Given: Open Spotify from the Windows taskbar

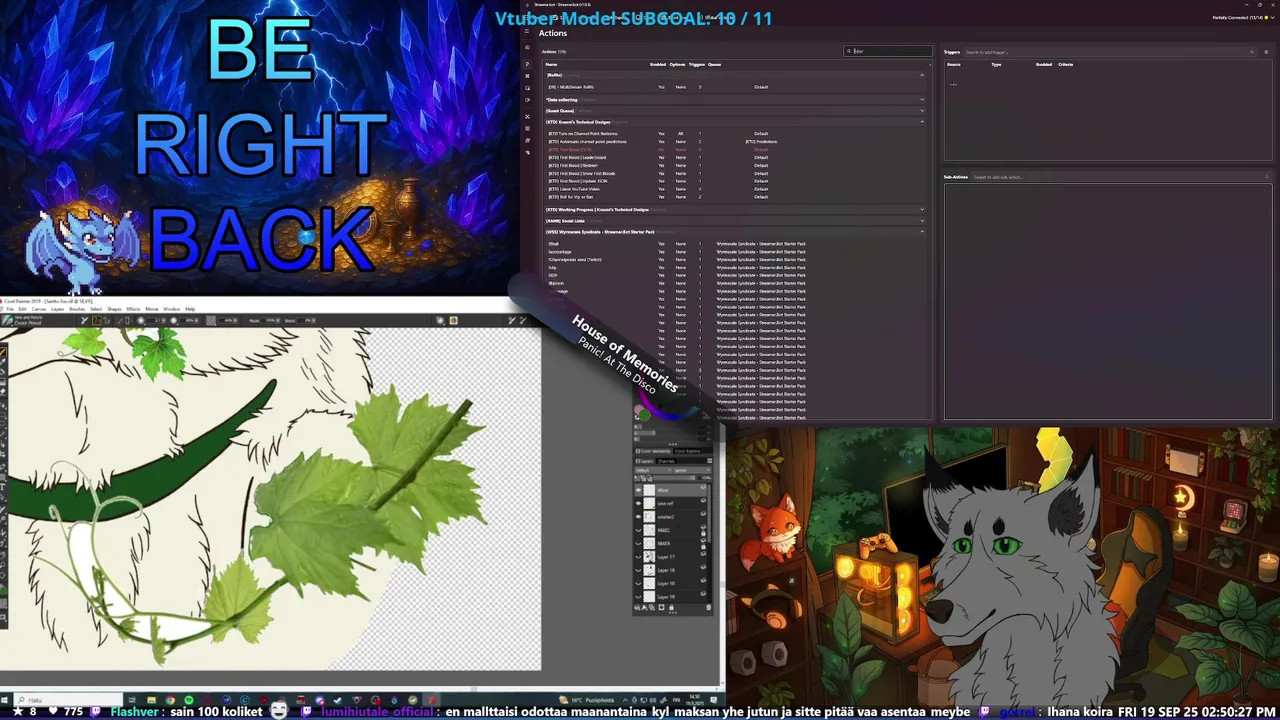Looking at the screenshot, I should pyautogui.click(x=189, y=700).
